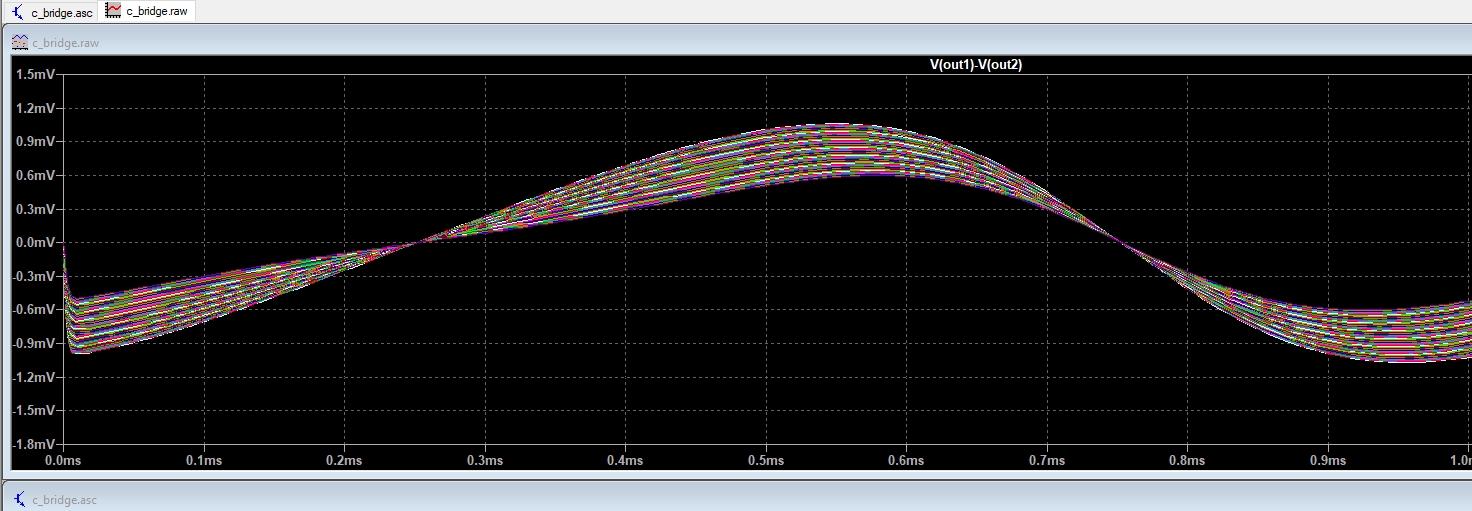Viewport: 1472px width, 511px height.
Task: Click the -1.8mV vertical axis label
Action: [33, 444]
